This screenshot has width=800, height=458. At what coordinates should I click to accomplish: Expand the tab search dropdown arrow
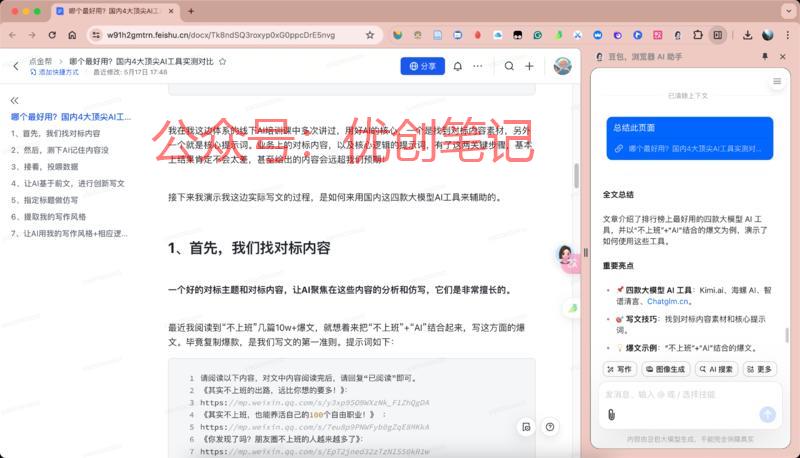pos(788,11)
